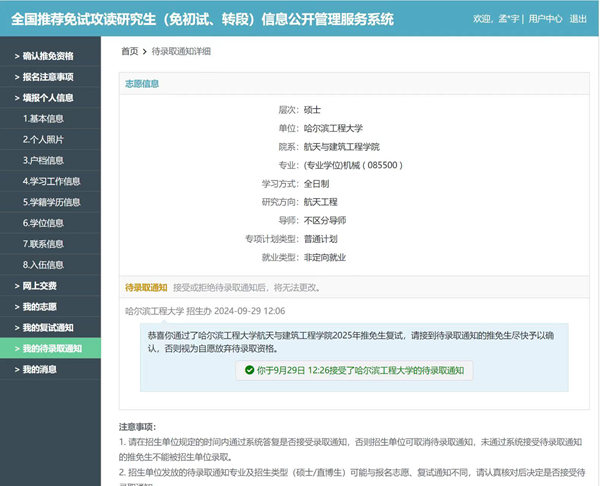Screen dimensions: 600x486
Task: Click 普通计划 plan type value
Action: point(320,239)
